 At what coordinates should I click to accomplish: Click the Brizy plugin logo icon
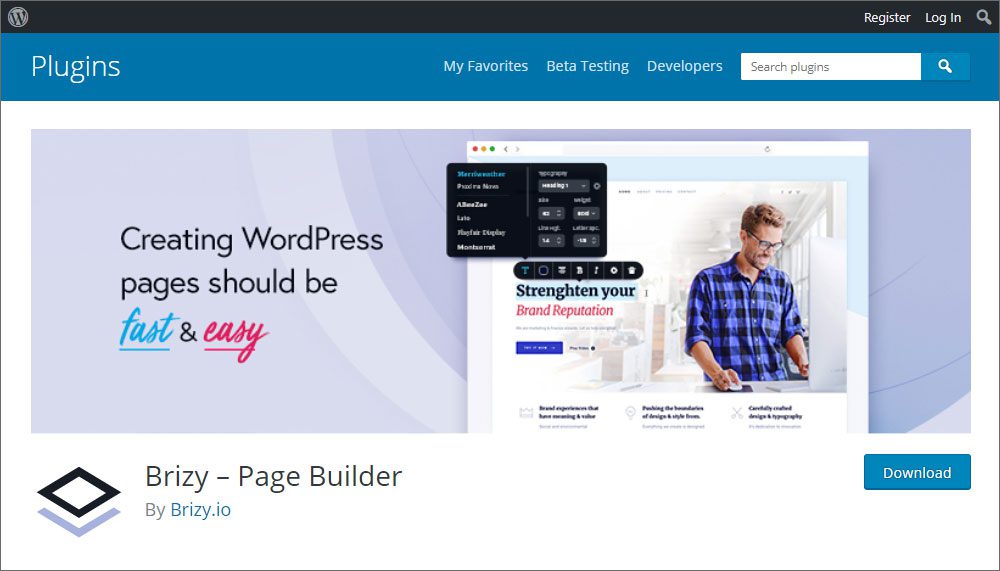pyautogui.click(x=78, y=501)
